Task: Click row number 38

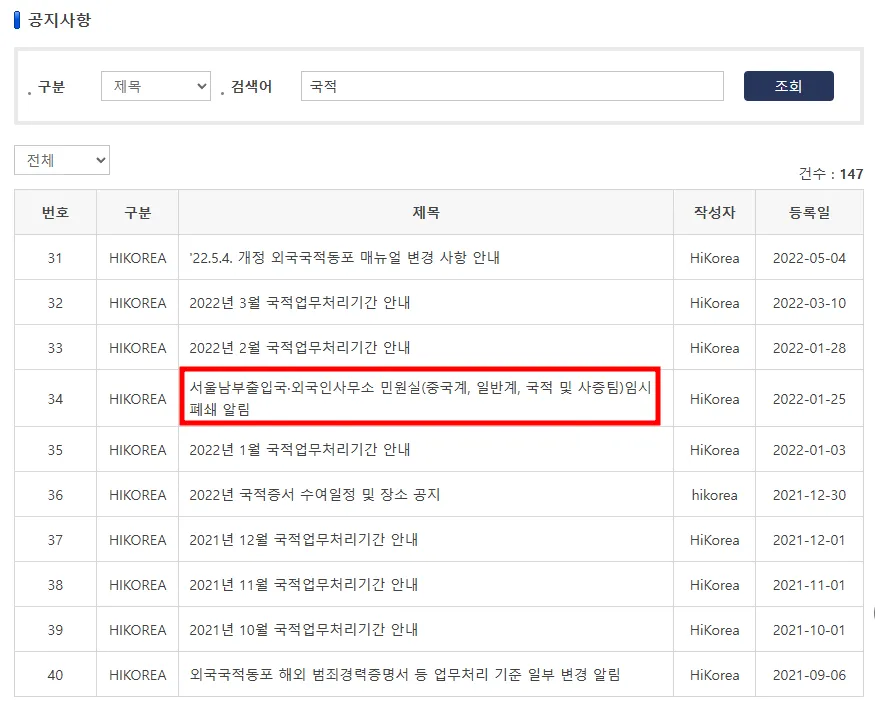Action: point(55,585)
